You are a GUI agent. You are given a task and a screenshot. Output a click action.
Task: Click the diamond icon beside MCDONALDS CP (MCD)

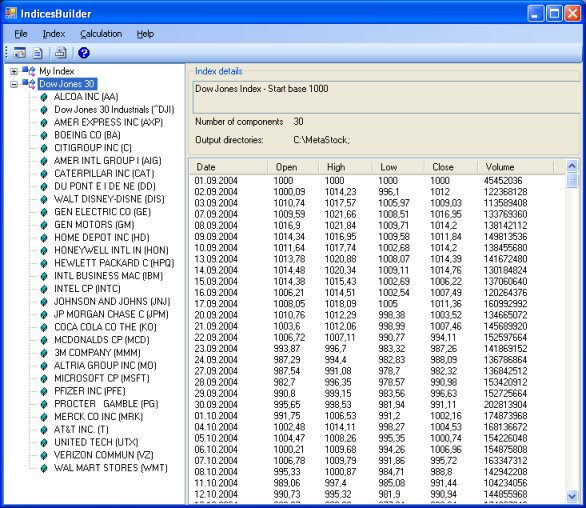pyautogui.click(x=44, y=340)
